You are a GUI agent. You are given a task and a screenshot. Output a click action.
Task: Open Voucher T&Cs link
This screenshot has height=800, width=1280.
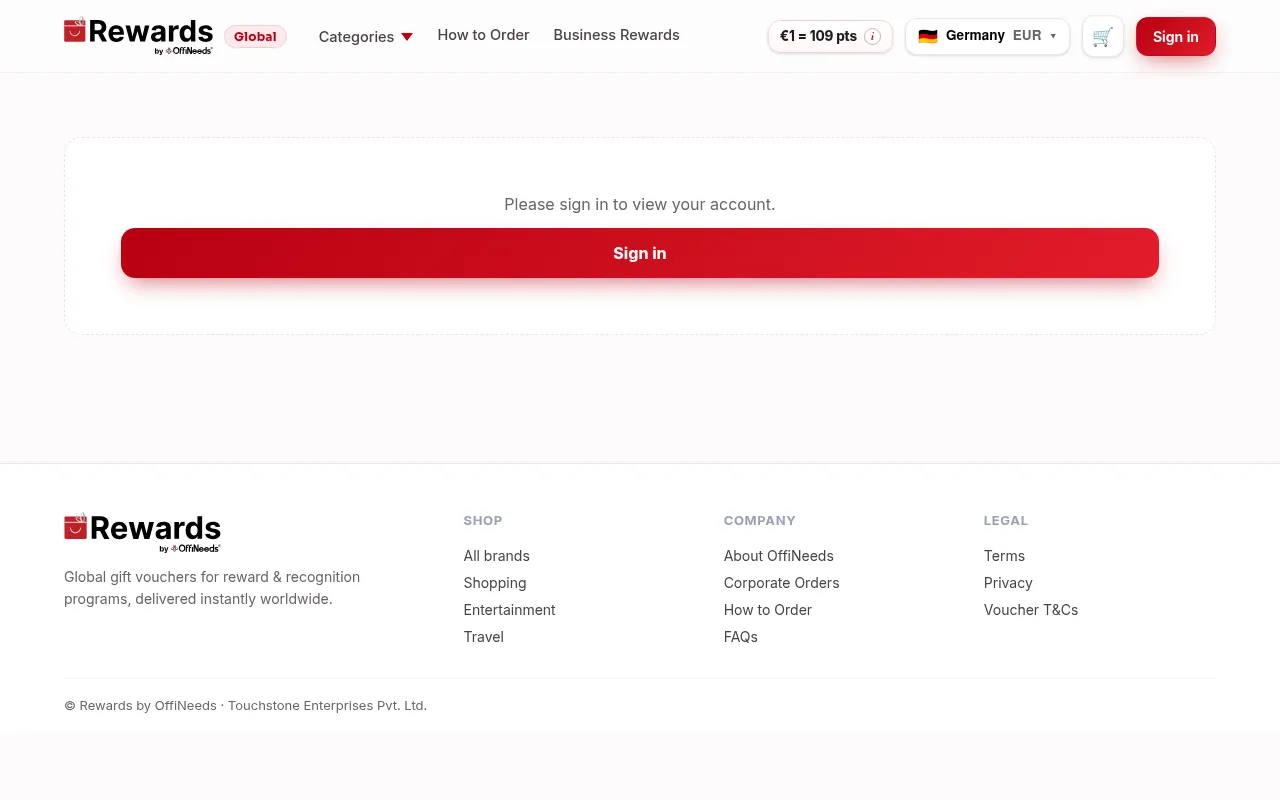[1031, 610]
